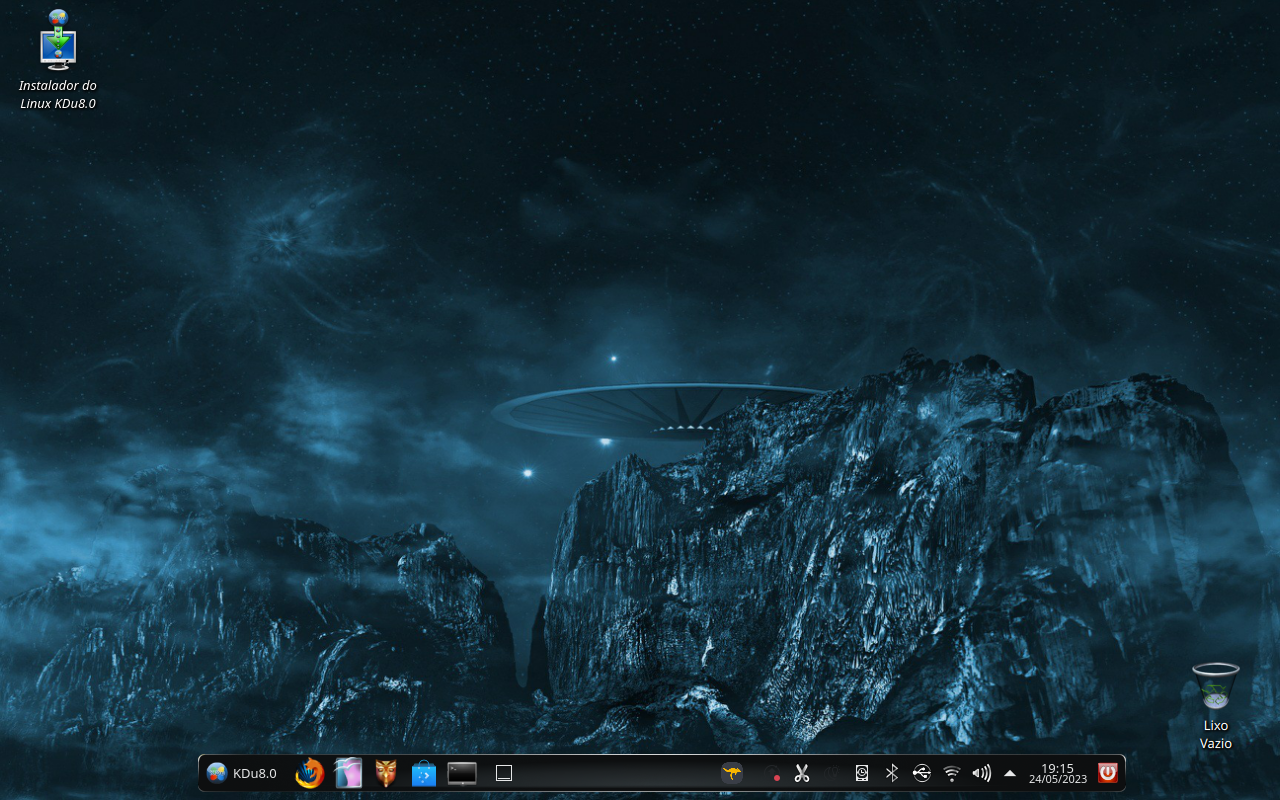
Task: Open the audio volume tray icon
Action: tap(982, 773)
